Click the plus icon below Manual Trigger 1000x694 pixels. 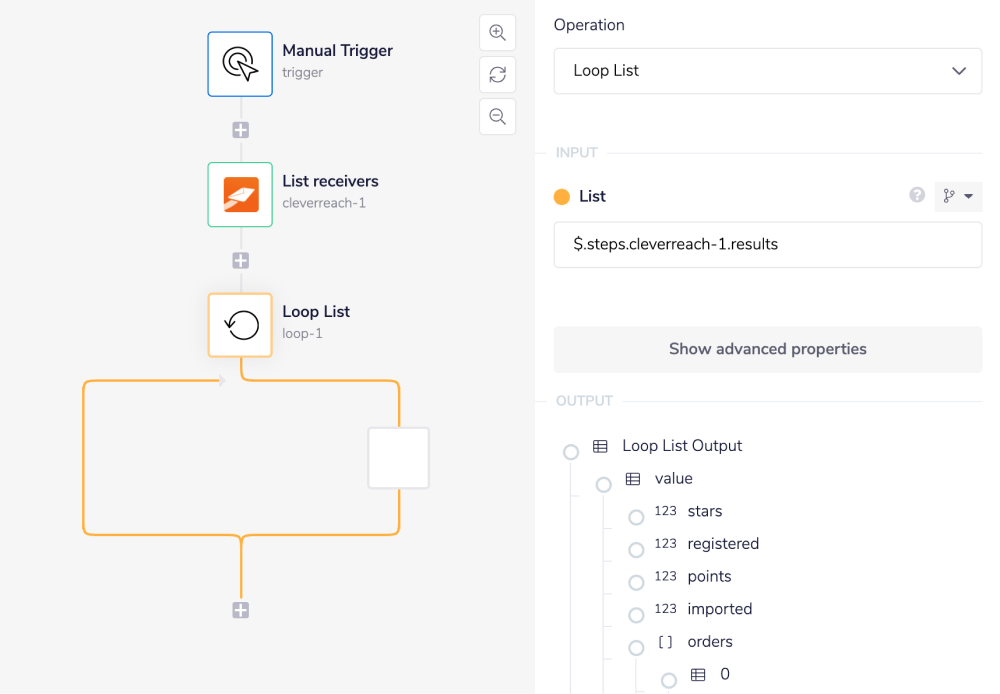pos(240,129)
